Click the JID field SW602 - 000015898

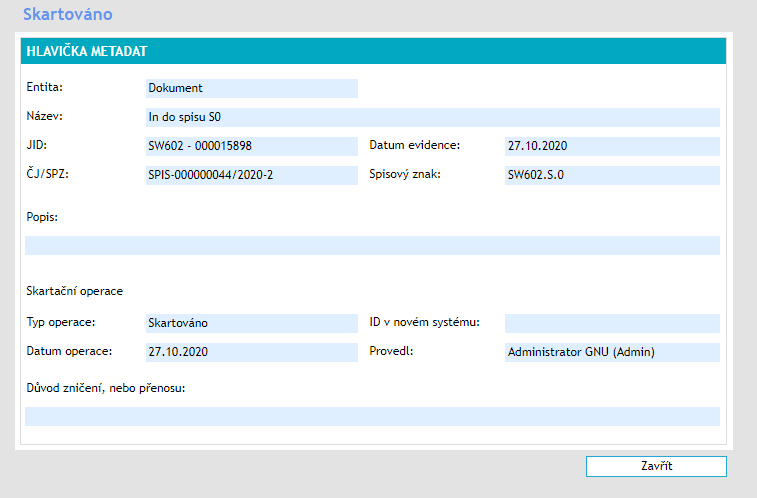pos(251,146)
